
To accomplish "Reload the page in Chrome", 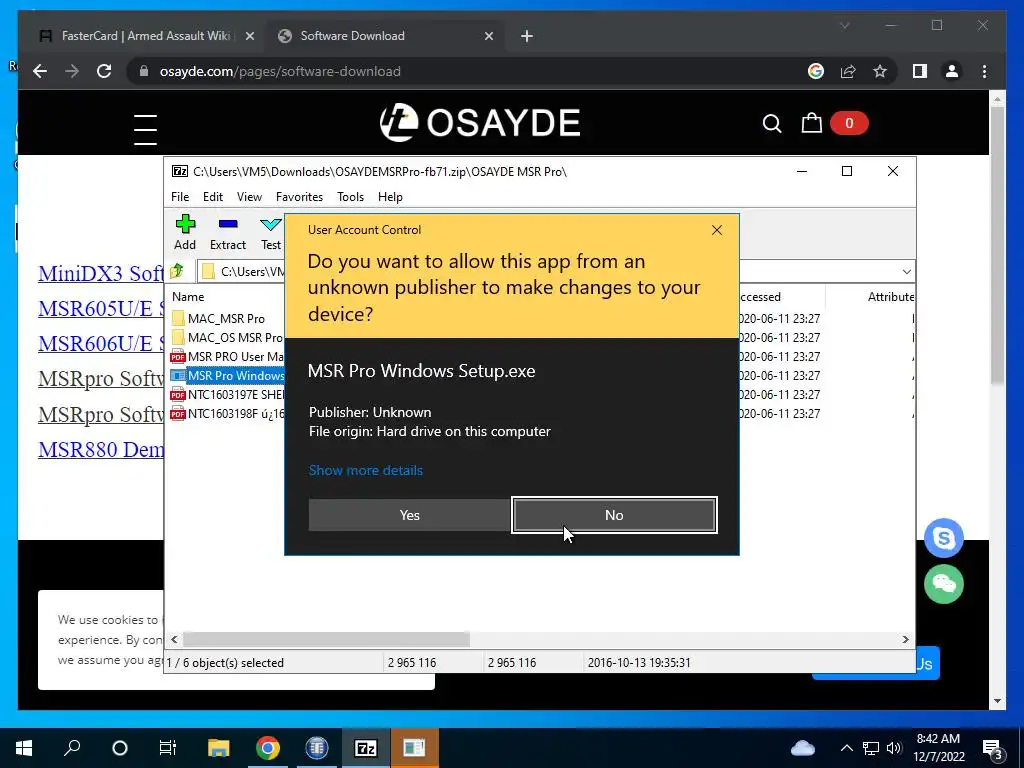I will click(x=104, y=71).
